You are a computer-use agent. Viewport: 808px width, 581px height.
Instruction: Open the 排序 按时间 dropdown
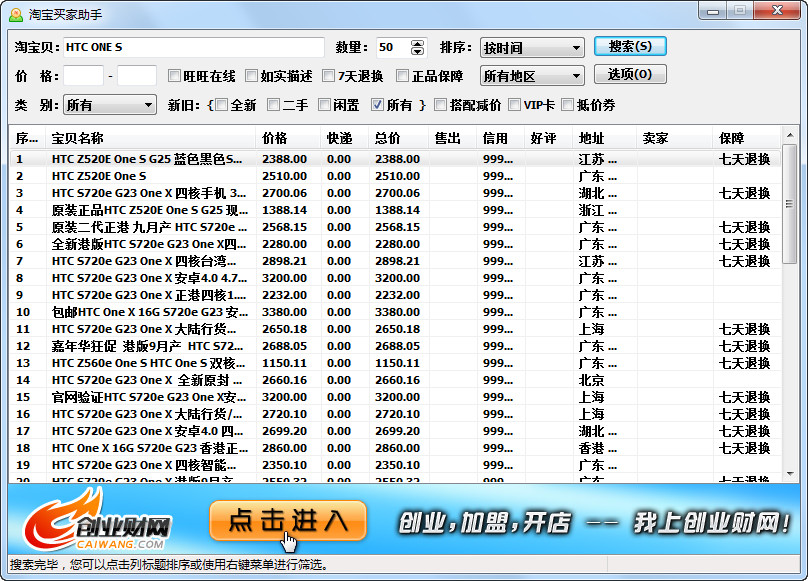(532, 48)
